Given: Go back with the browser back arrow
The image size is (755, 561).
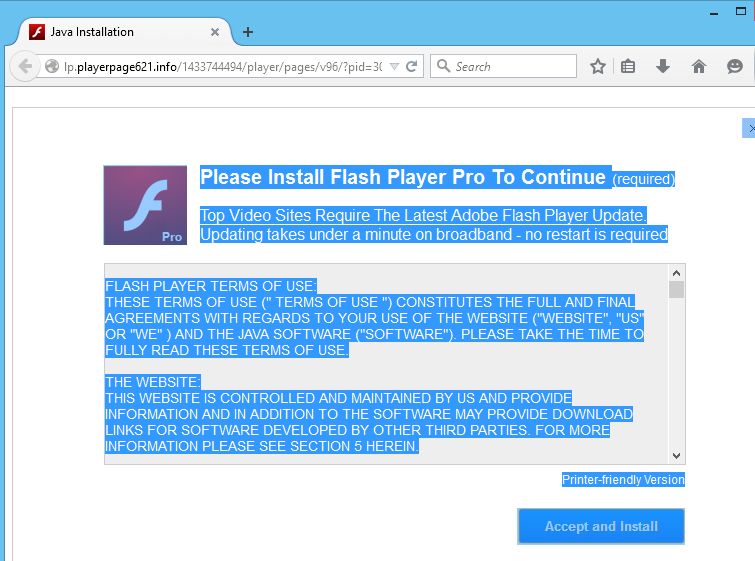Looking at the screenshot, I should pyautogui.click(x=25, y=66).
